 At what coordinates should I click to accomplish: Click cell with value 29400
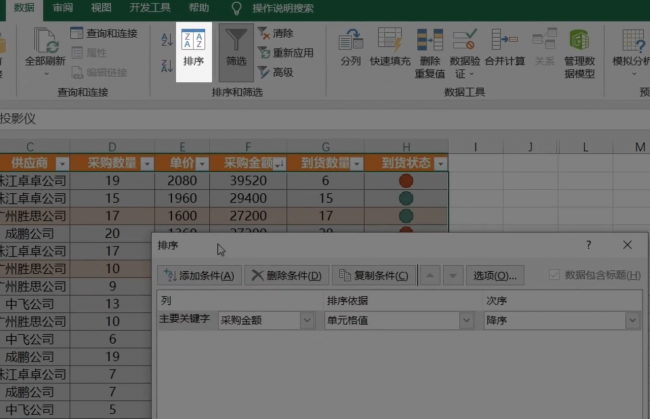tap(248, 199)
